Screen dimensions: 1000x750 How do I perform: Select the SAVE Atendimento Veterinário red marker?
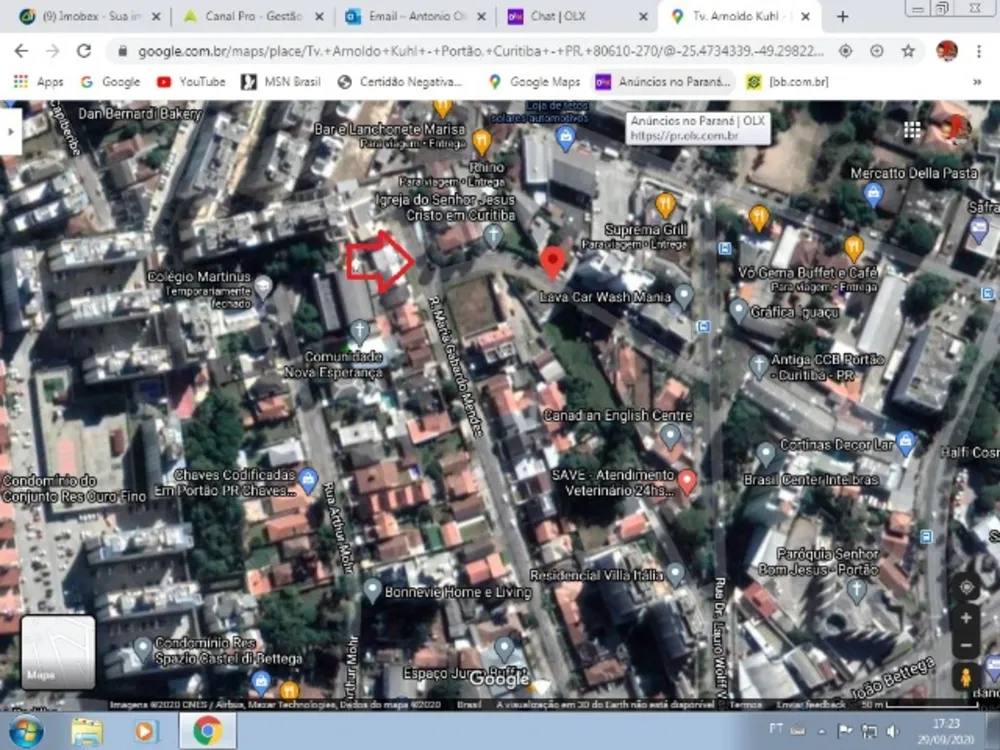[x=687, y=482]
